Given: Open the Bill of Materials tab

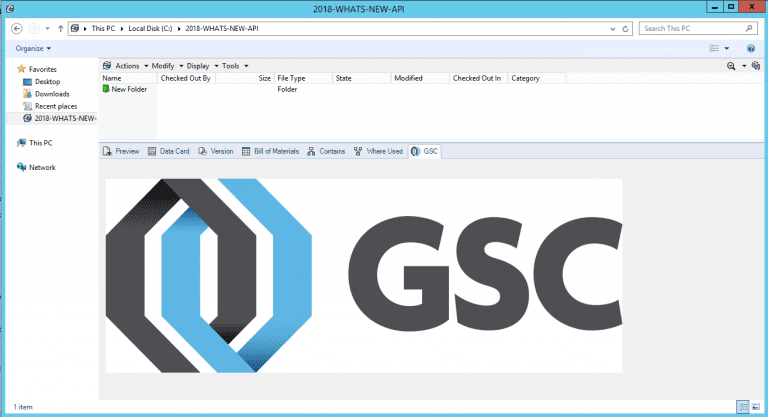Looking at the screenshot, I should [x=270, y=151].
